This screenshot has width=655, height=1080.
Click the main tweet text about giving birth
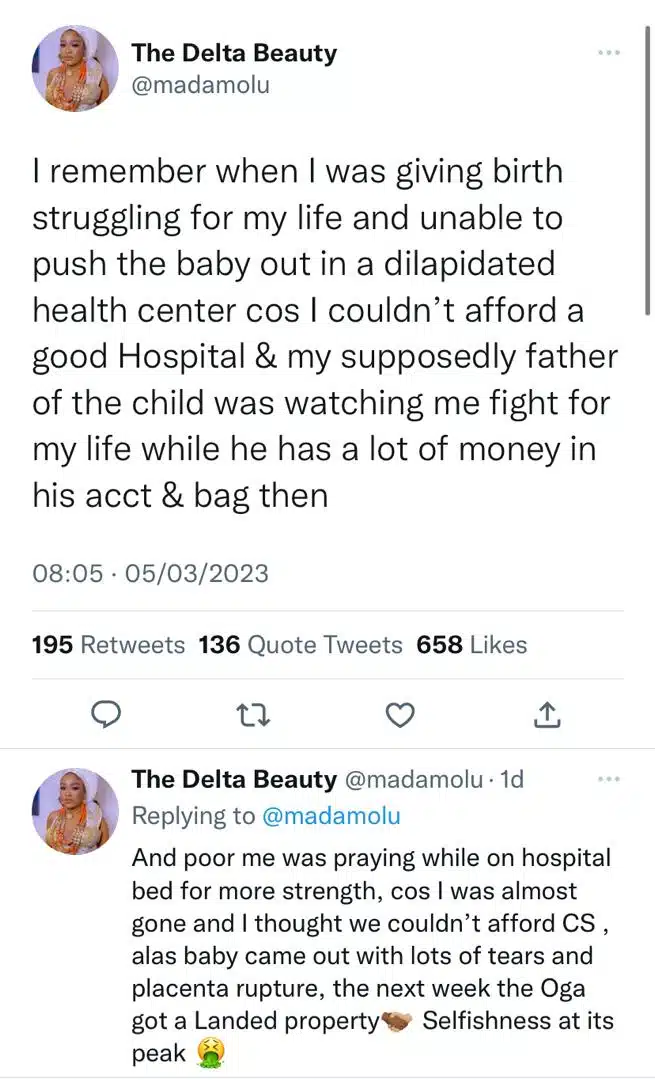point(320,332)
